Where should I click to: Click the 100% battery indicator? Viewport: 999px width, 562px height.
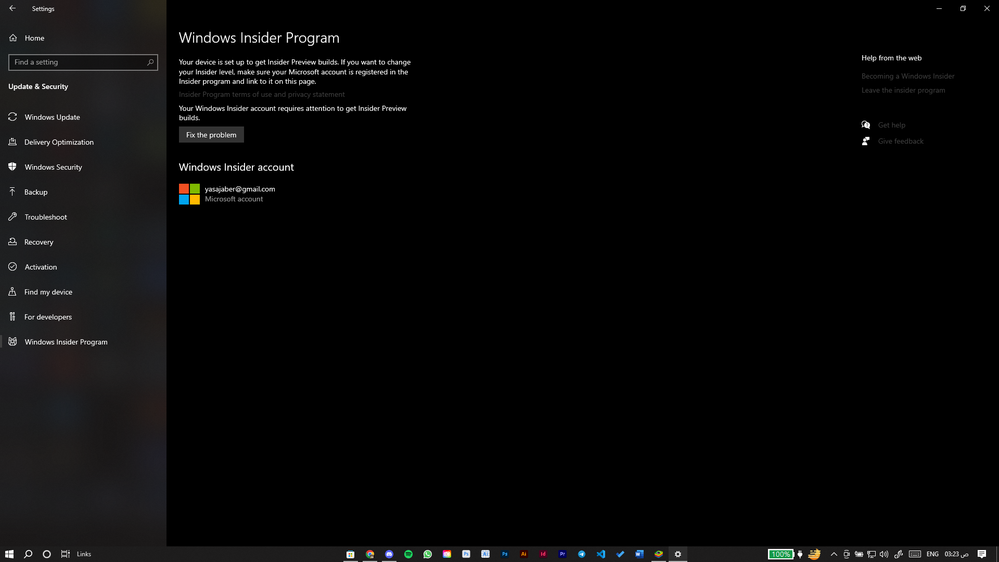780,554
